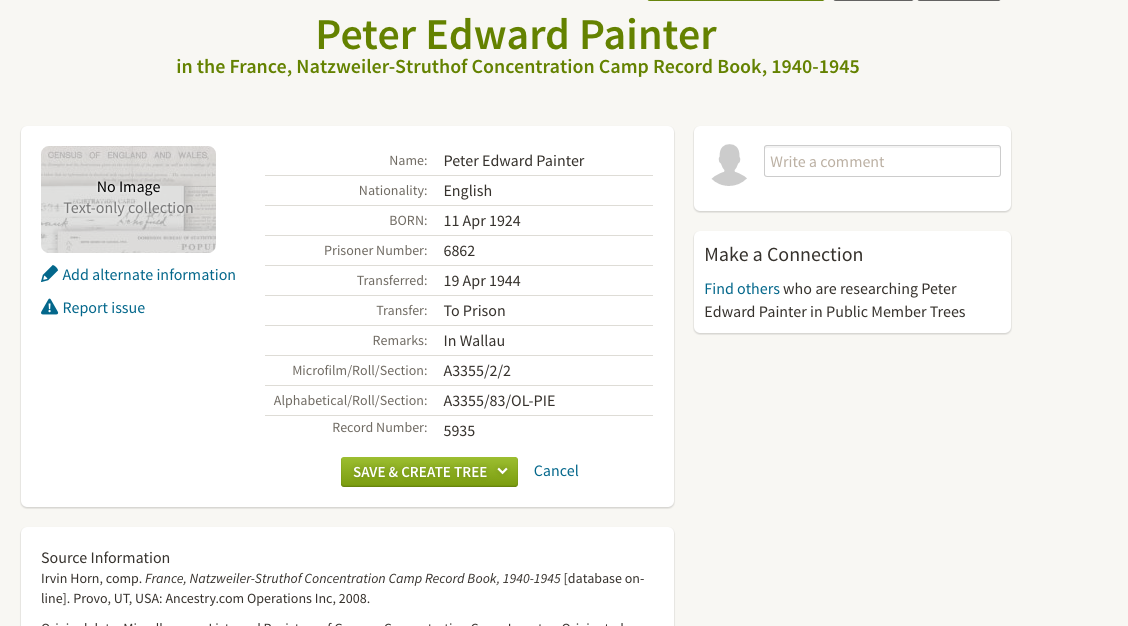The width and height of the screenshot is (1128, 626).
Task: Open Add alternate information link
Action: coord(149,275)
